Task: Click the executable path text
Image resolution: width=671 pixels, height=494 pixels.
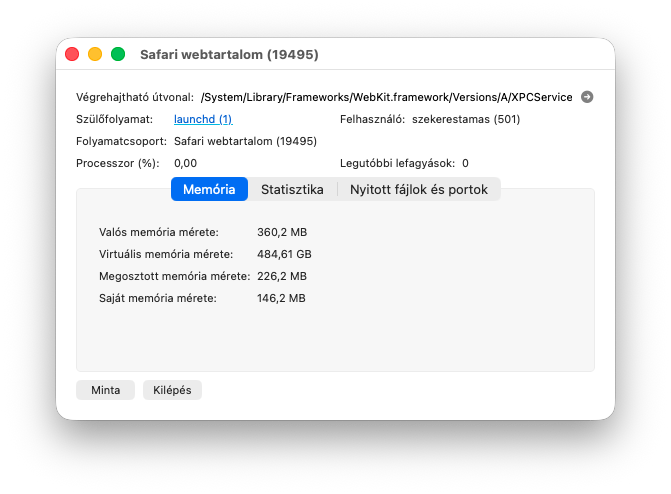Action: tap(386, 98)
